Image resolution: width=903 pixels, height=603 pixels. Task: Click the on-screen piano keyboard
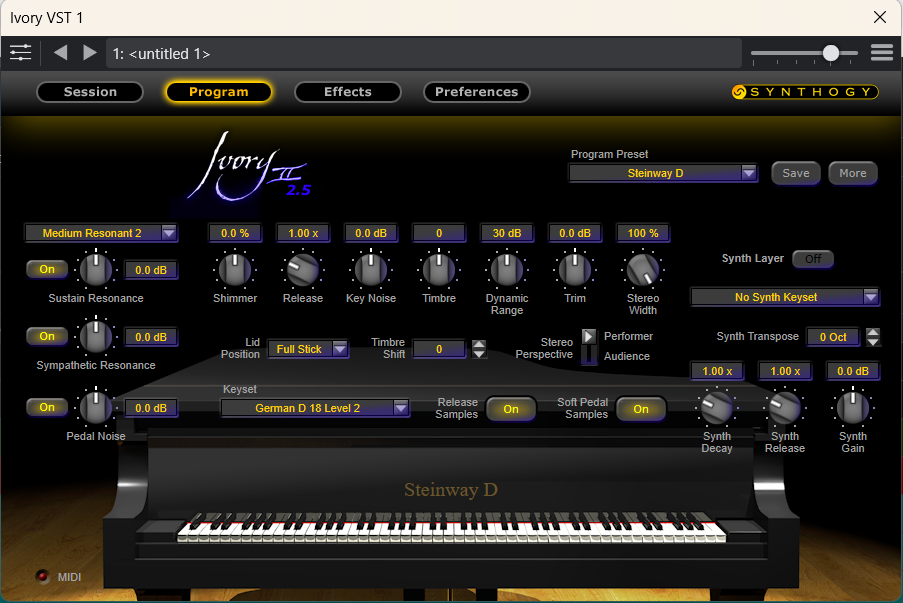[x=452, y=527]
